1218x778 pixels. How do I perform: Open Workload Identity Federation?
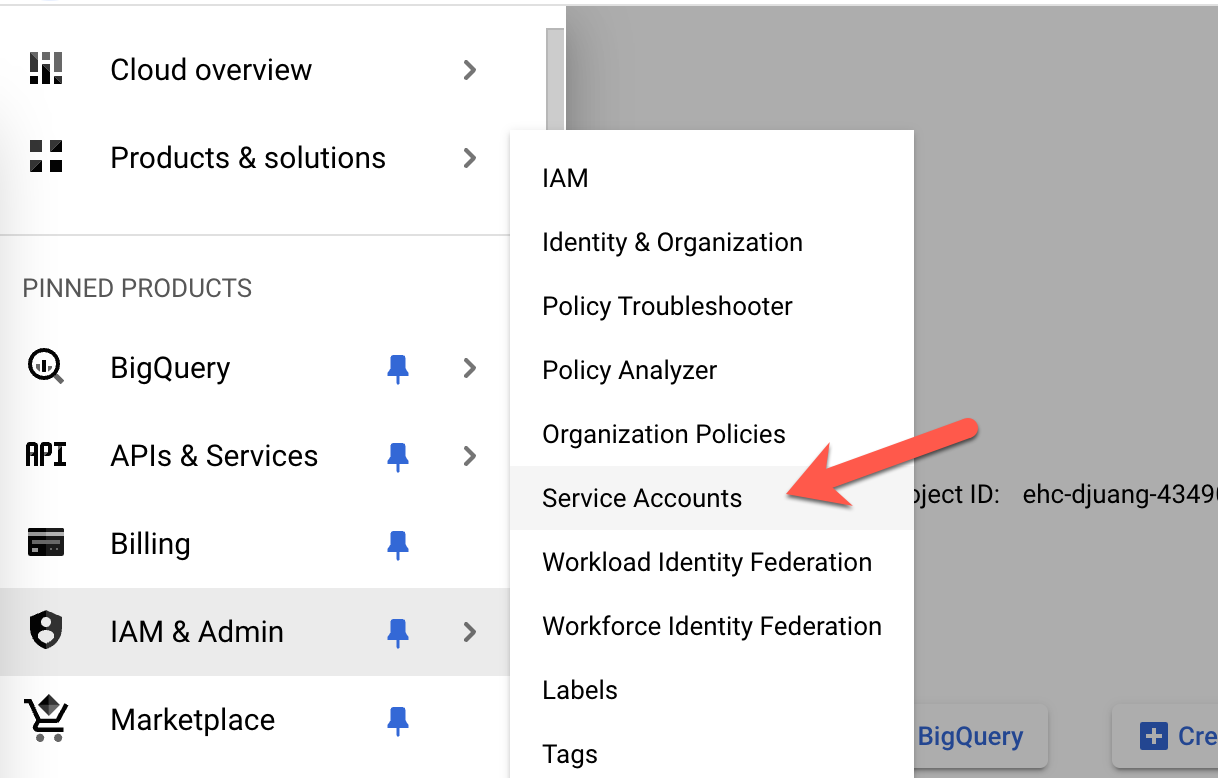click(706, 561)
